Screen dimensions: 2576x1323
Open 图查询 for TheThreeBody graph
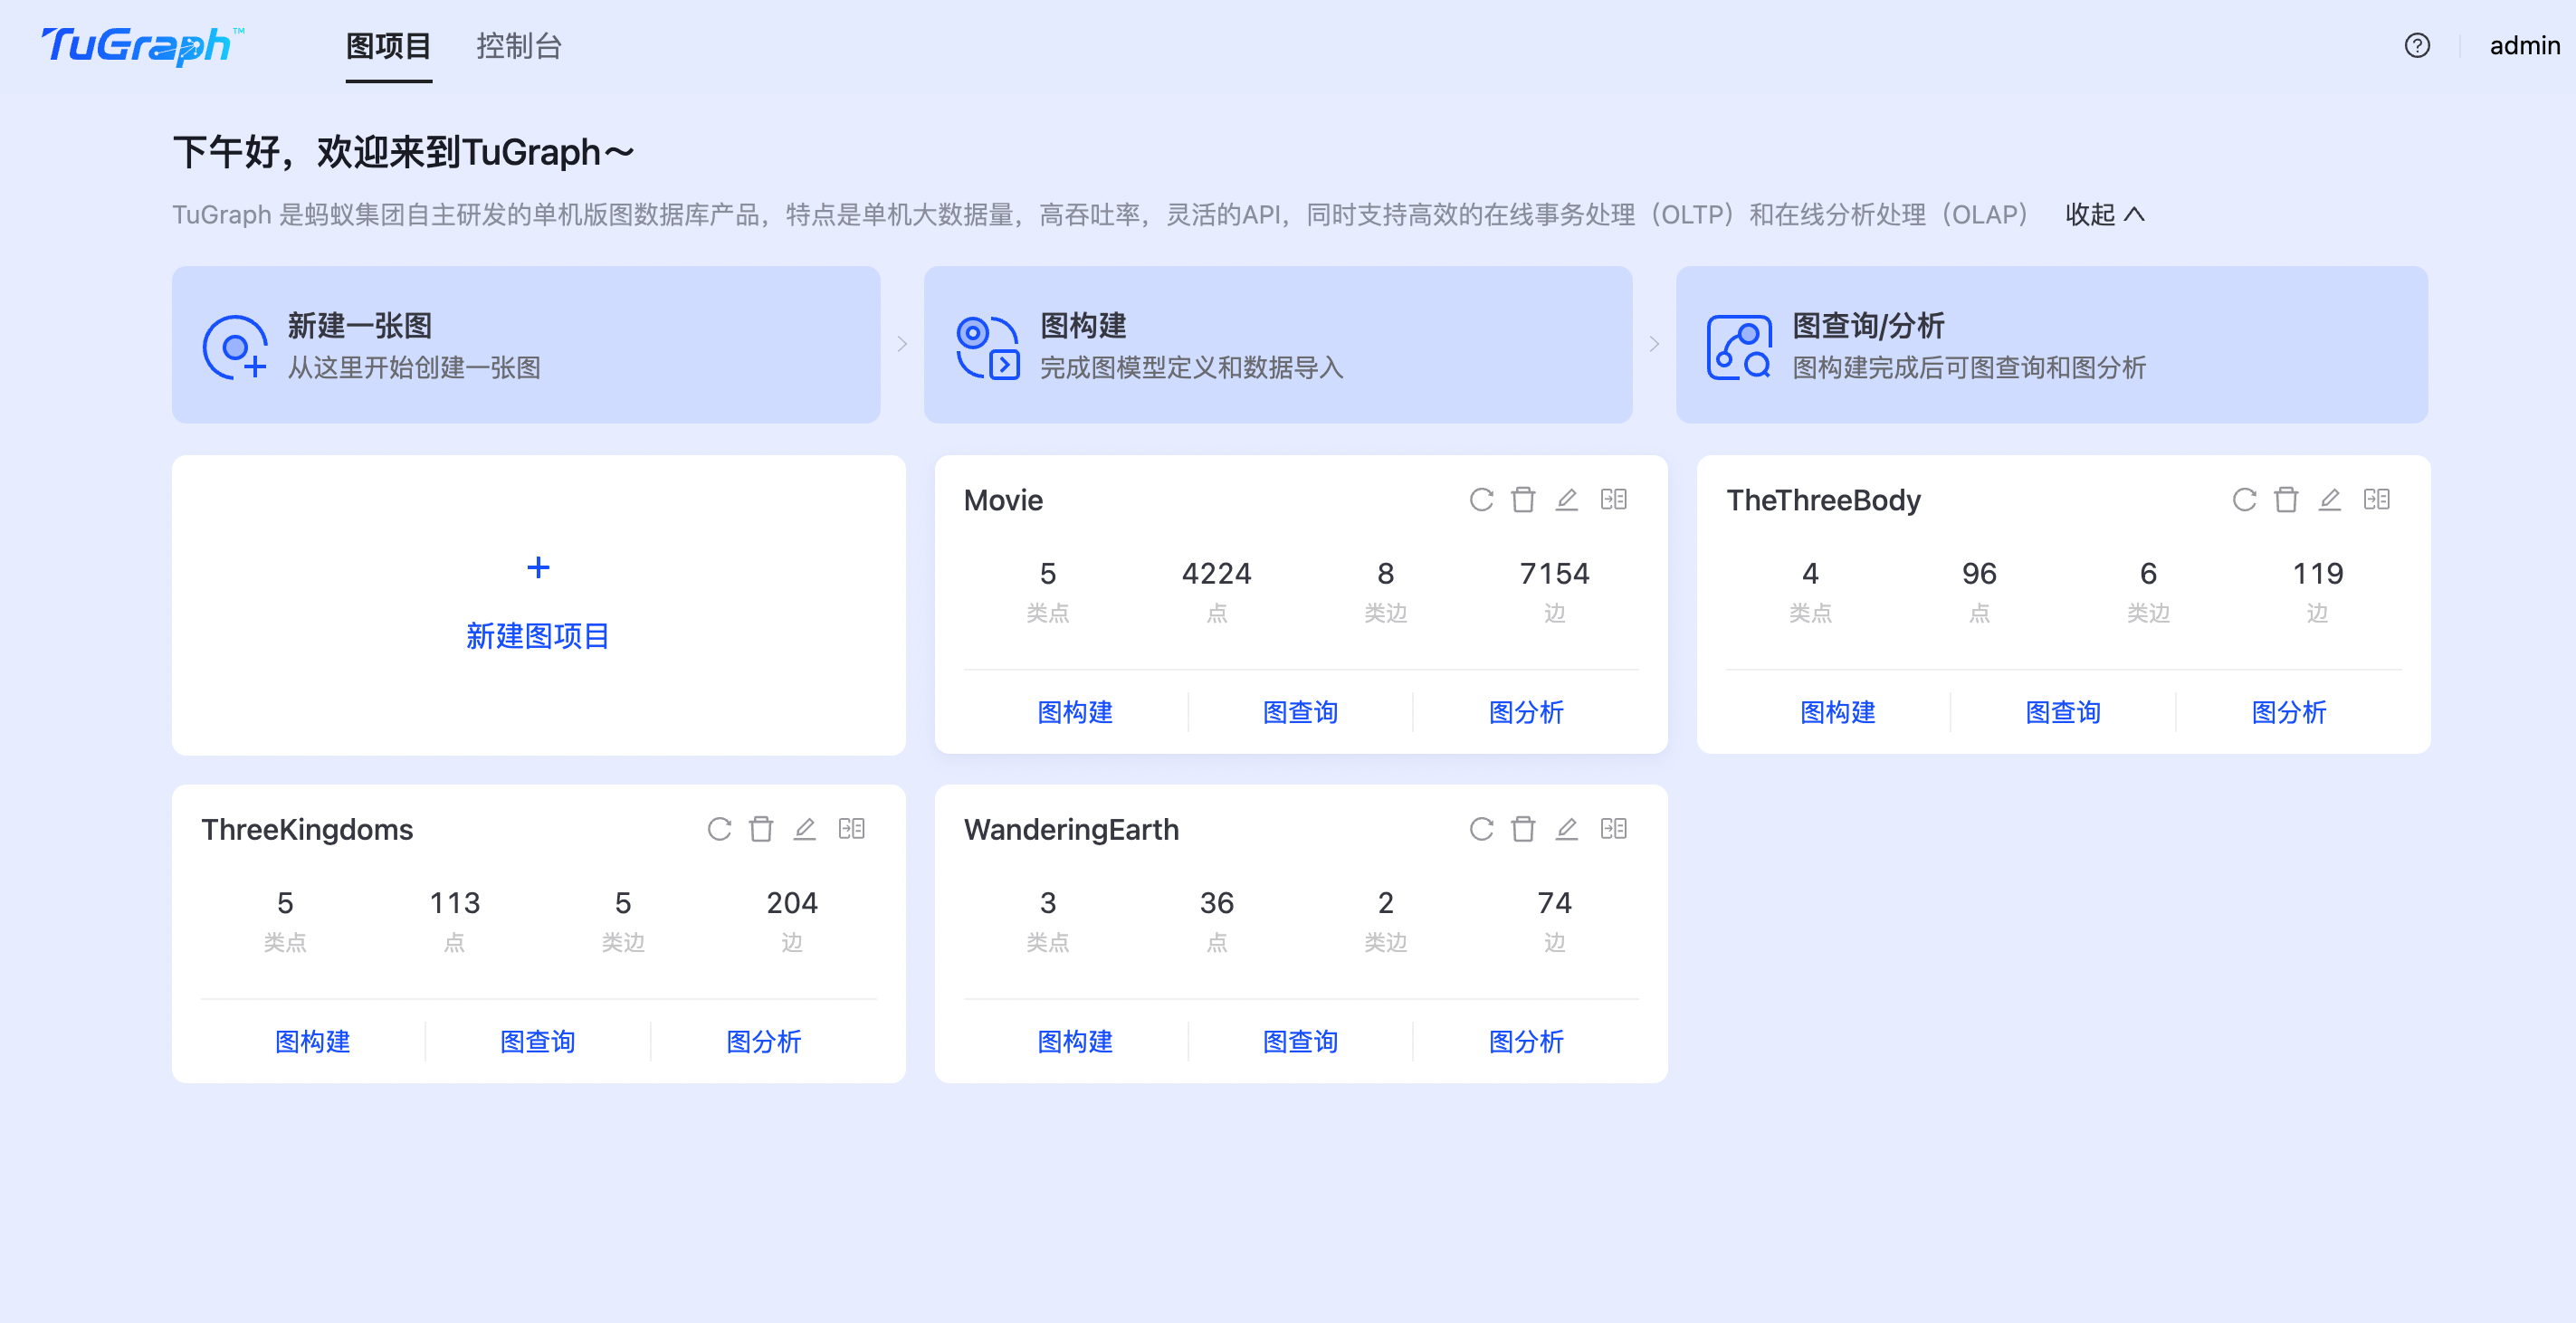[2063, 712]
